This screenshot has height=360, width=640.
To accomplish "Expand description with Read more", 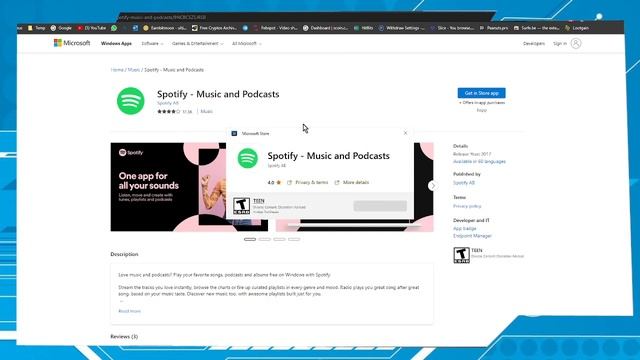I will coord(129,311).
